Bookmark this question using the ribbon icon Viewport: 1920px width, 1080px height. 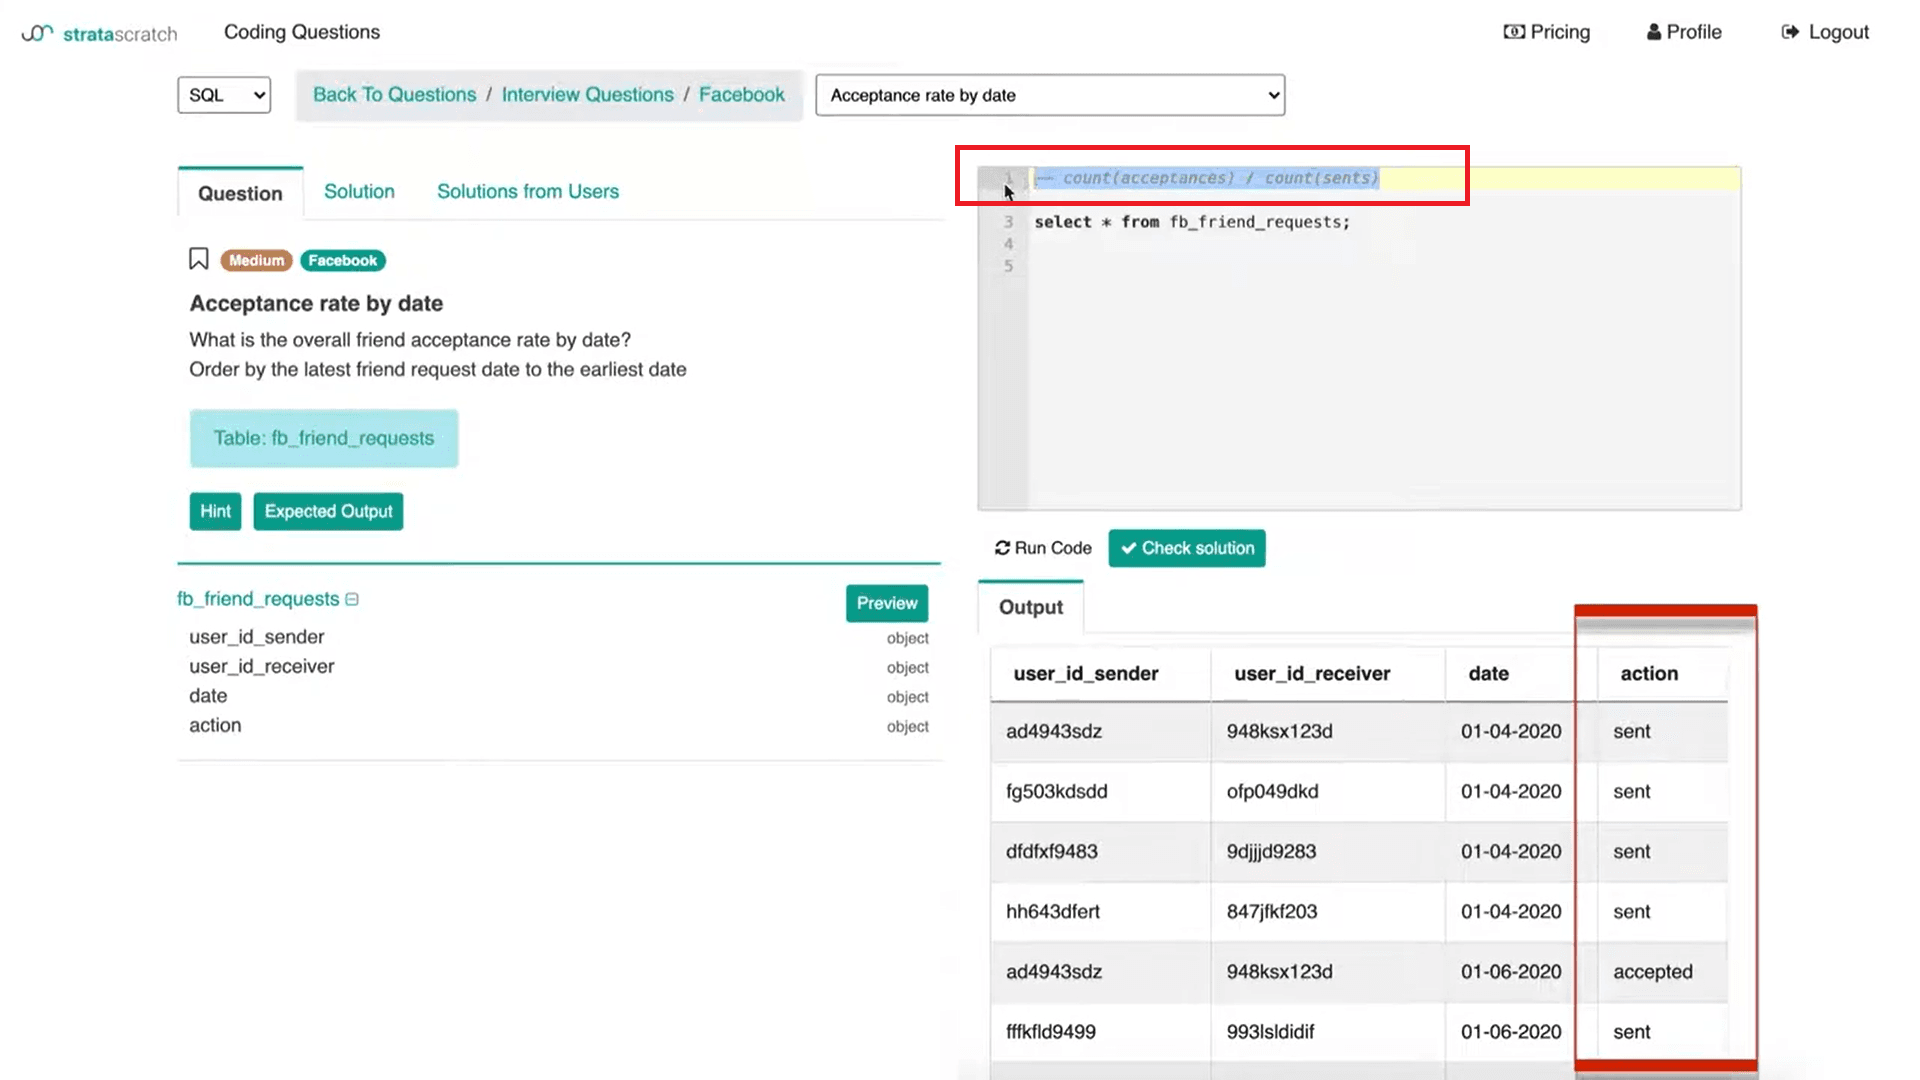pyautogui.click(x=198, y=259)
